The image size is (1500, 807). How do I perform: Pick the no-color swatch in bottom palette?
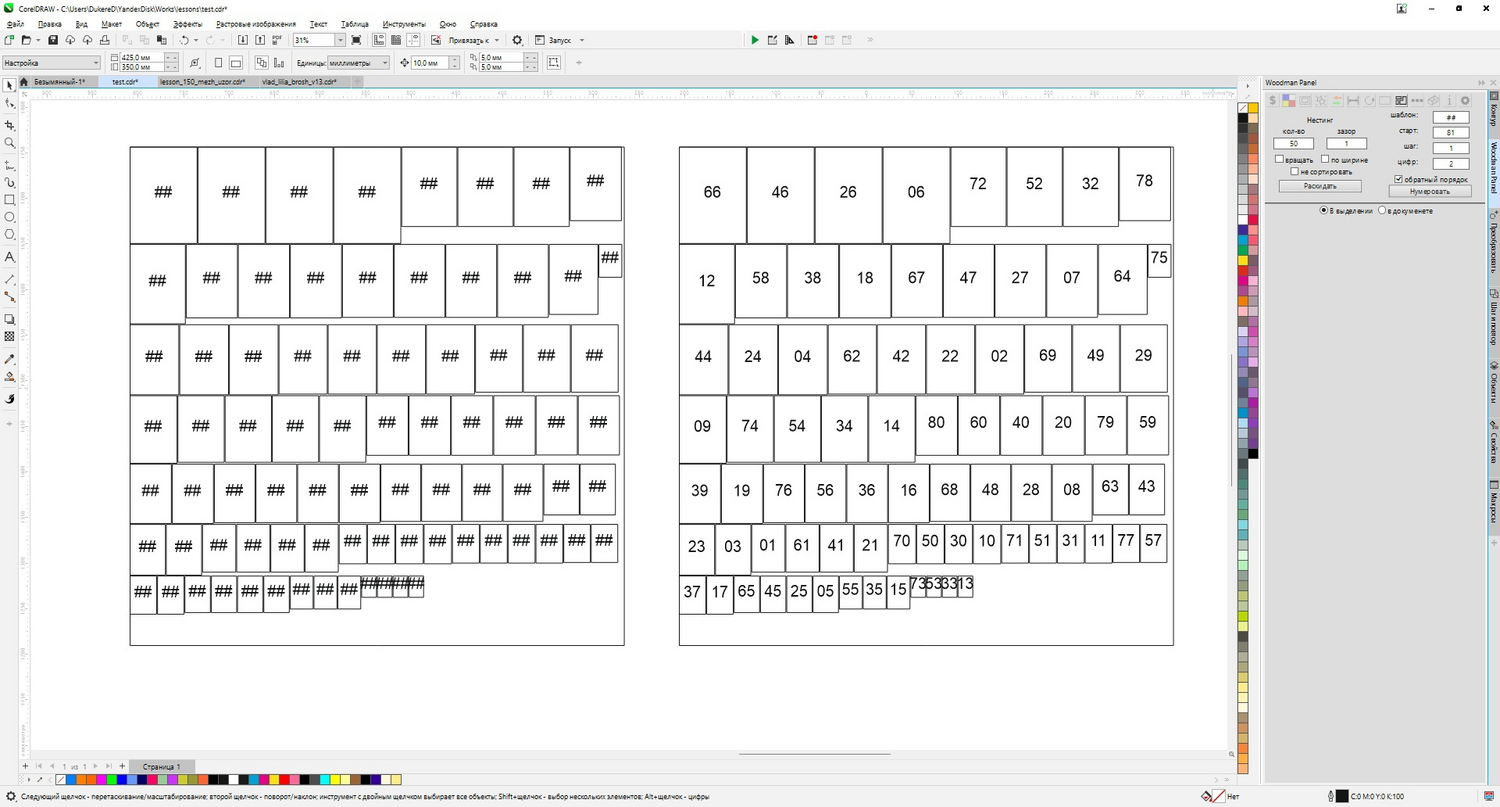pos(61,779)
